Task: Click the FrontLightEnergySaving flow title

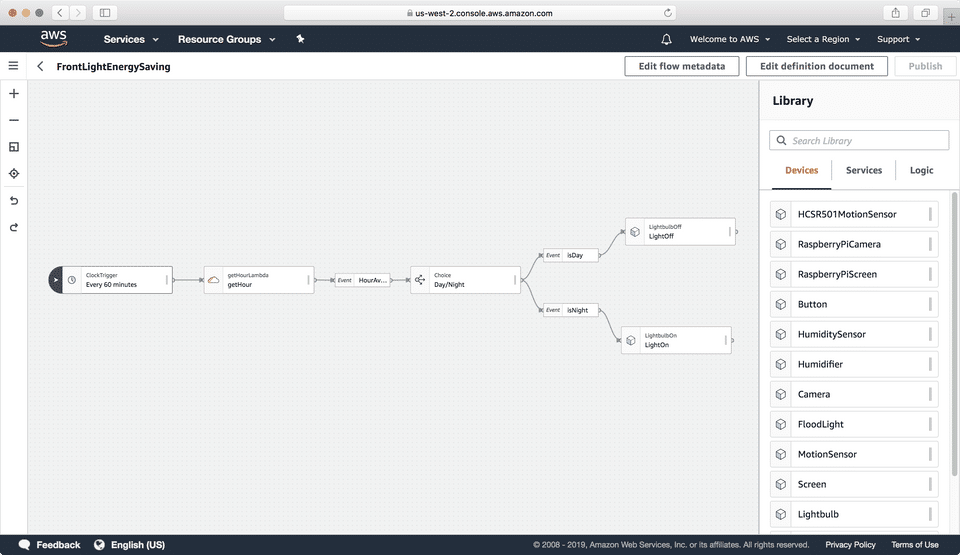Action: (113, 67)
